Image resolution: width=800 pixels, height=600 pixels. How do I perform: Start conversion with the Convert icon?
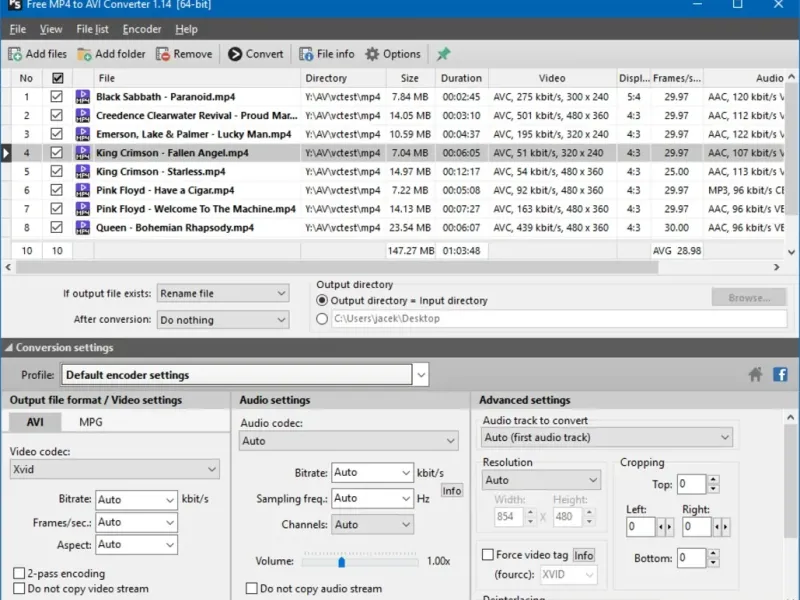(x=235, y=54)
